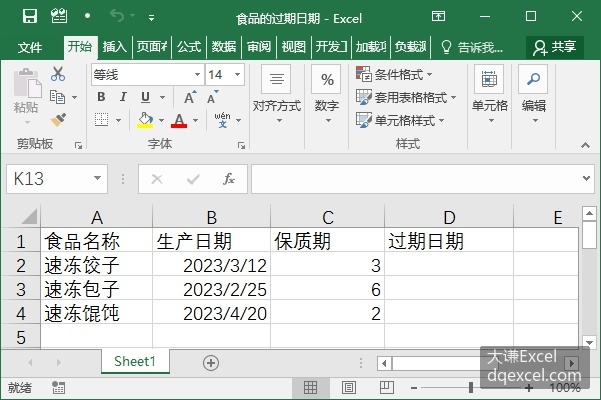Collapse the ribbon with arrow
Viewport: 601px width, 400px height.
(x=585, y=145)
